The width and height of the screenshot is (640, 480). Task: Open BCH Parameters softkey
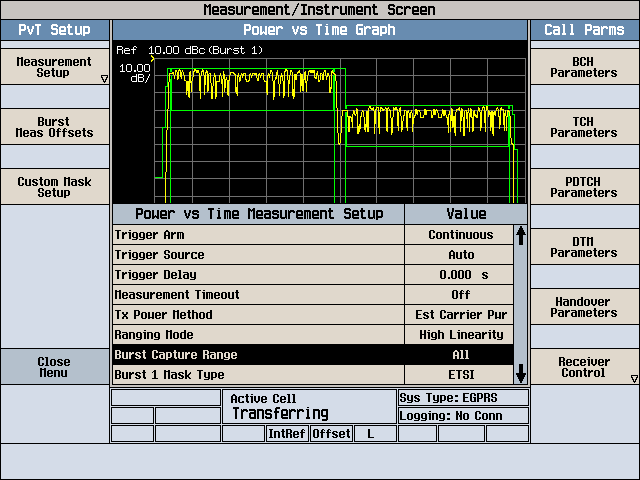[585, 67]
